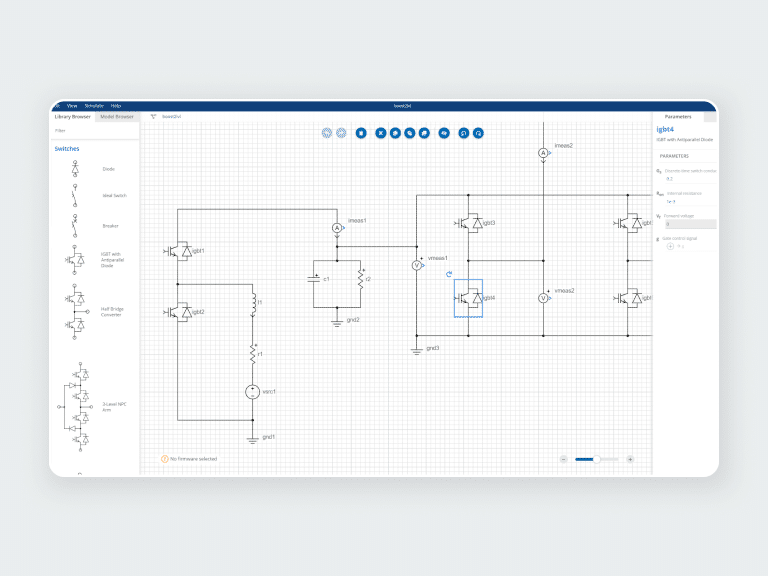The height and width of the screenshot is (576, 768).
Task: Pick the Breaker symbol in library
Action: (75, 226)
